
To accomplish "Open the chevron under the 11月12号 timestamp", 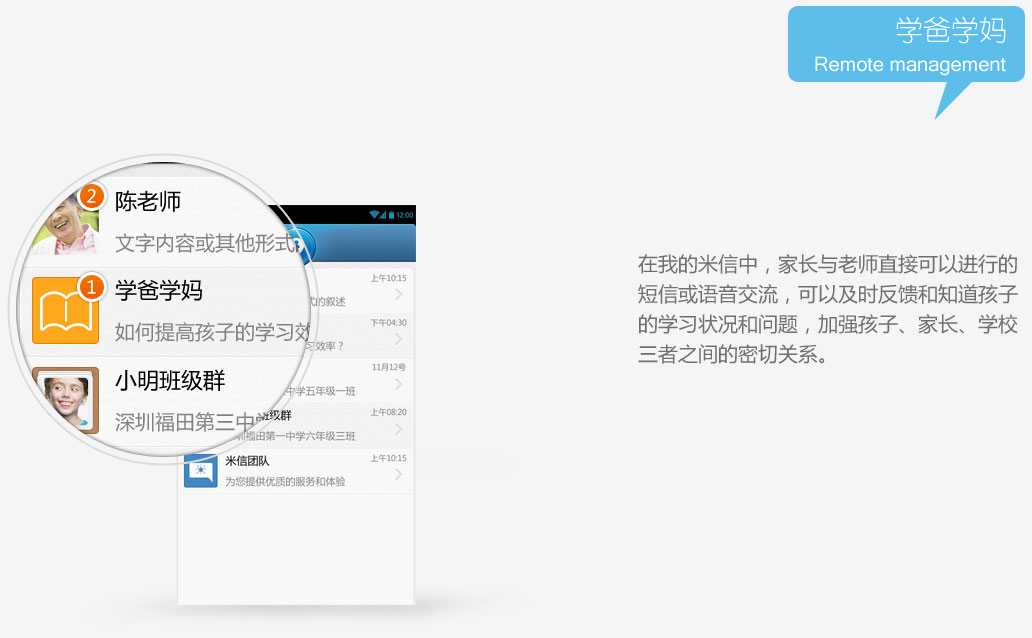I will (x=398, y=384).
